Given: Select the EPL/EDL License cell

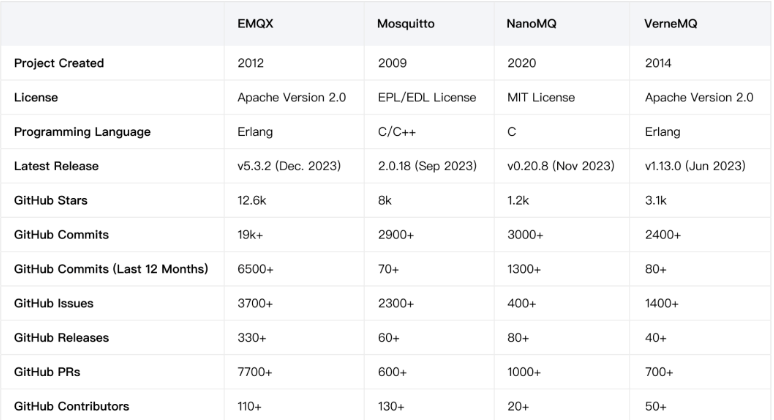Looking at the screenshot, I should click(x=426, y=98).
